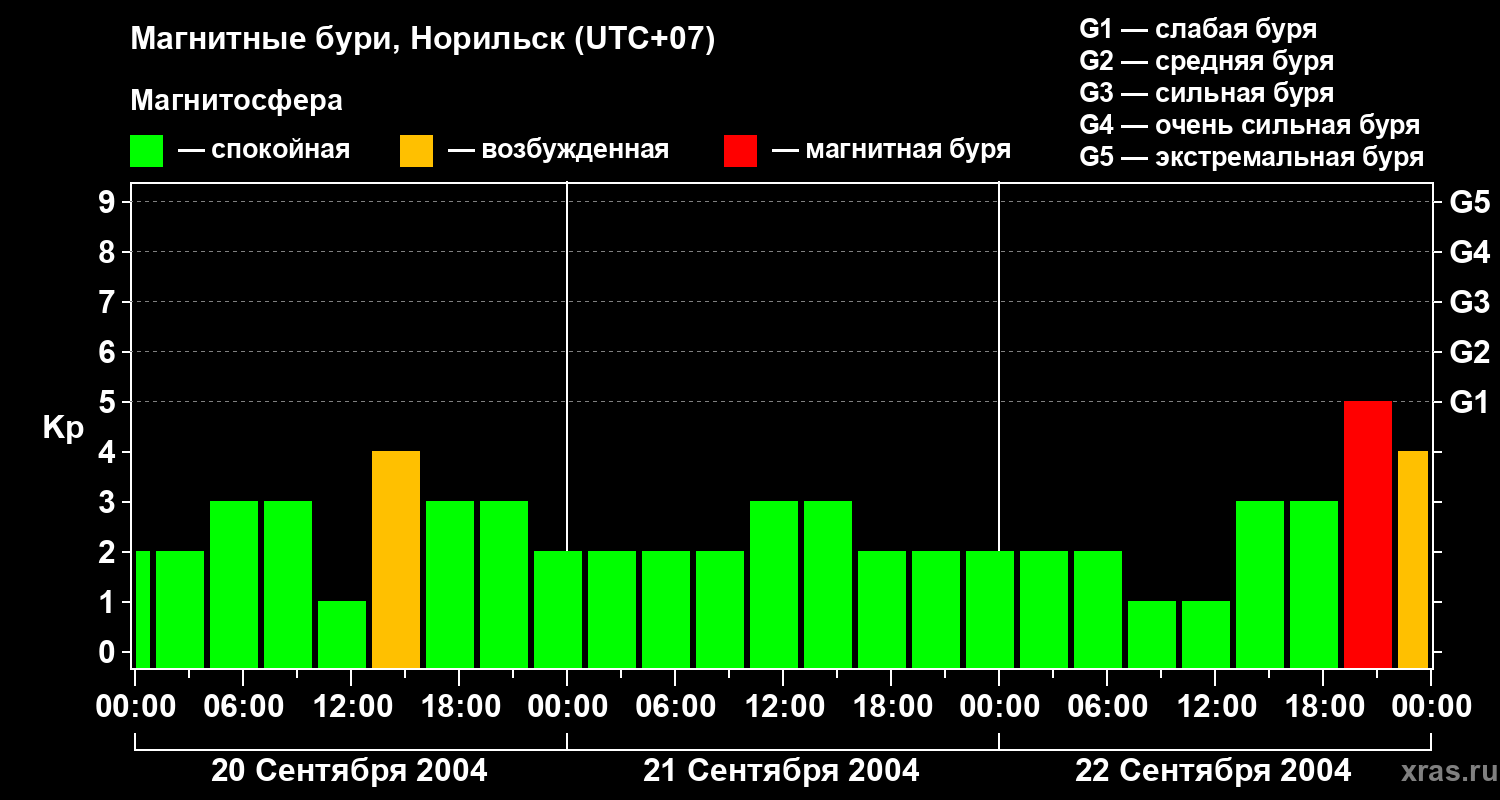Image resolution: width=1500 pixels, height=800 pixels.
Task: Click the red 'магнитная буря' legend swatch
Action: click(741, 151)
